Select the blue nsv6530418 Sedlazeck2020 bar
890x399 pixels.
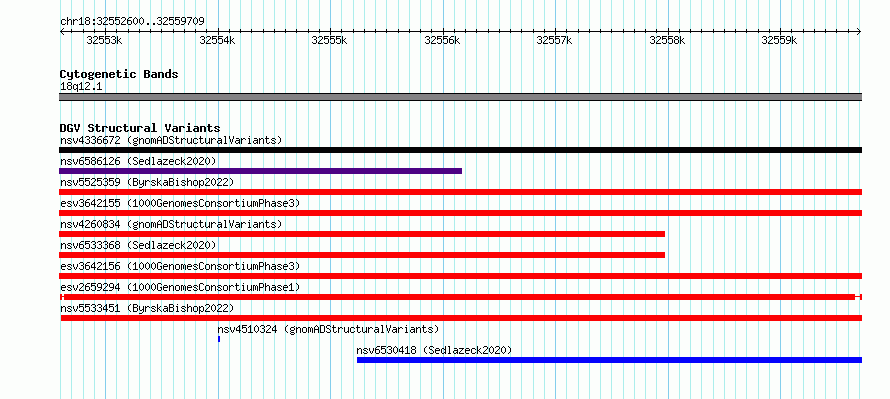click(x=610, y=360)
